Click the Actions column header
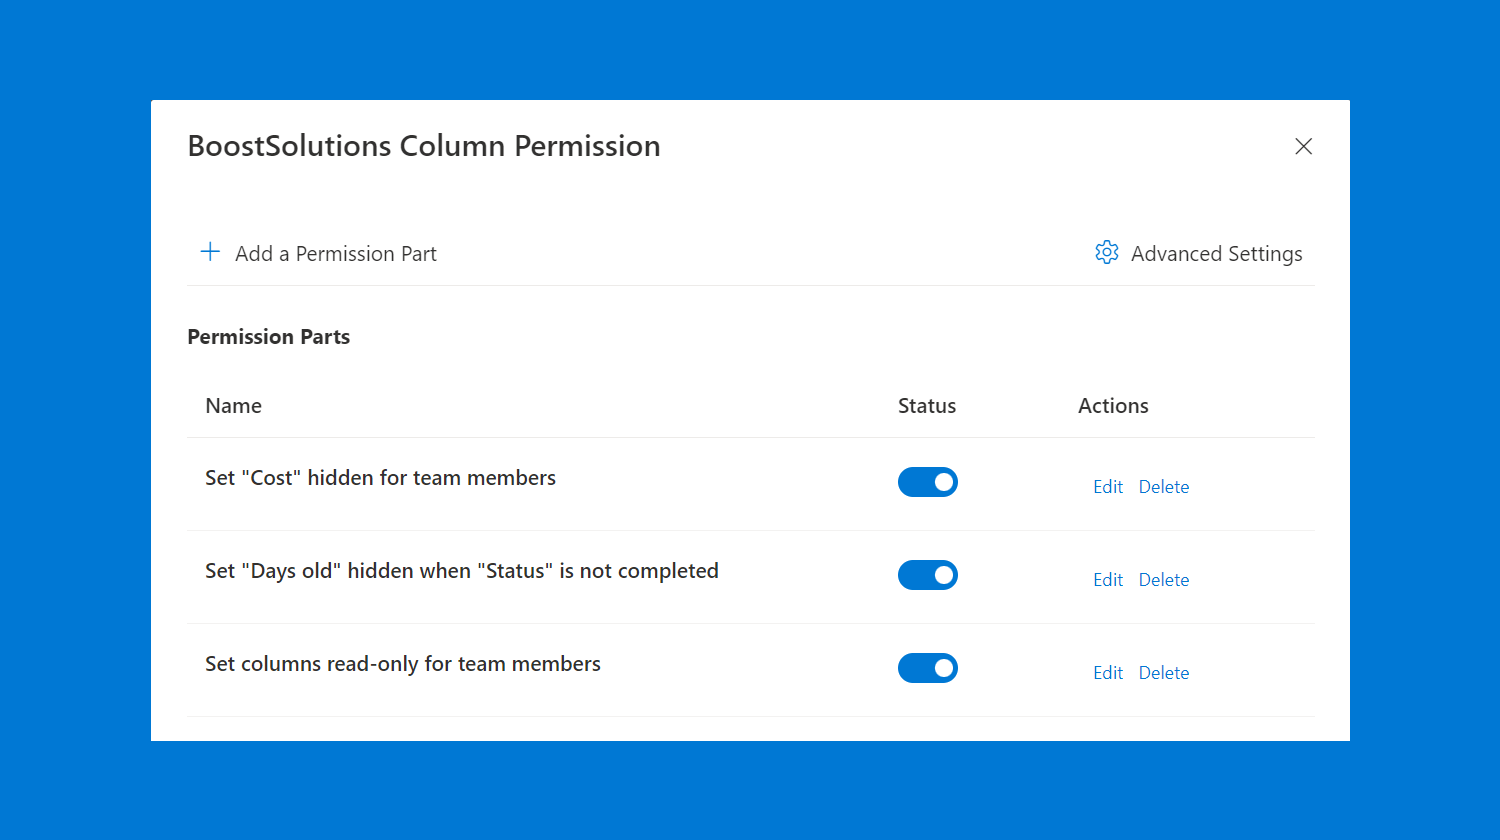Image resolution: width=1500 pixels, height=840 pixels. (1113, 406)
